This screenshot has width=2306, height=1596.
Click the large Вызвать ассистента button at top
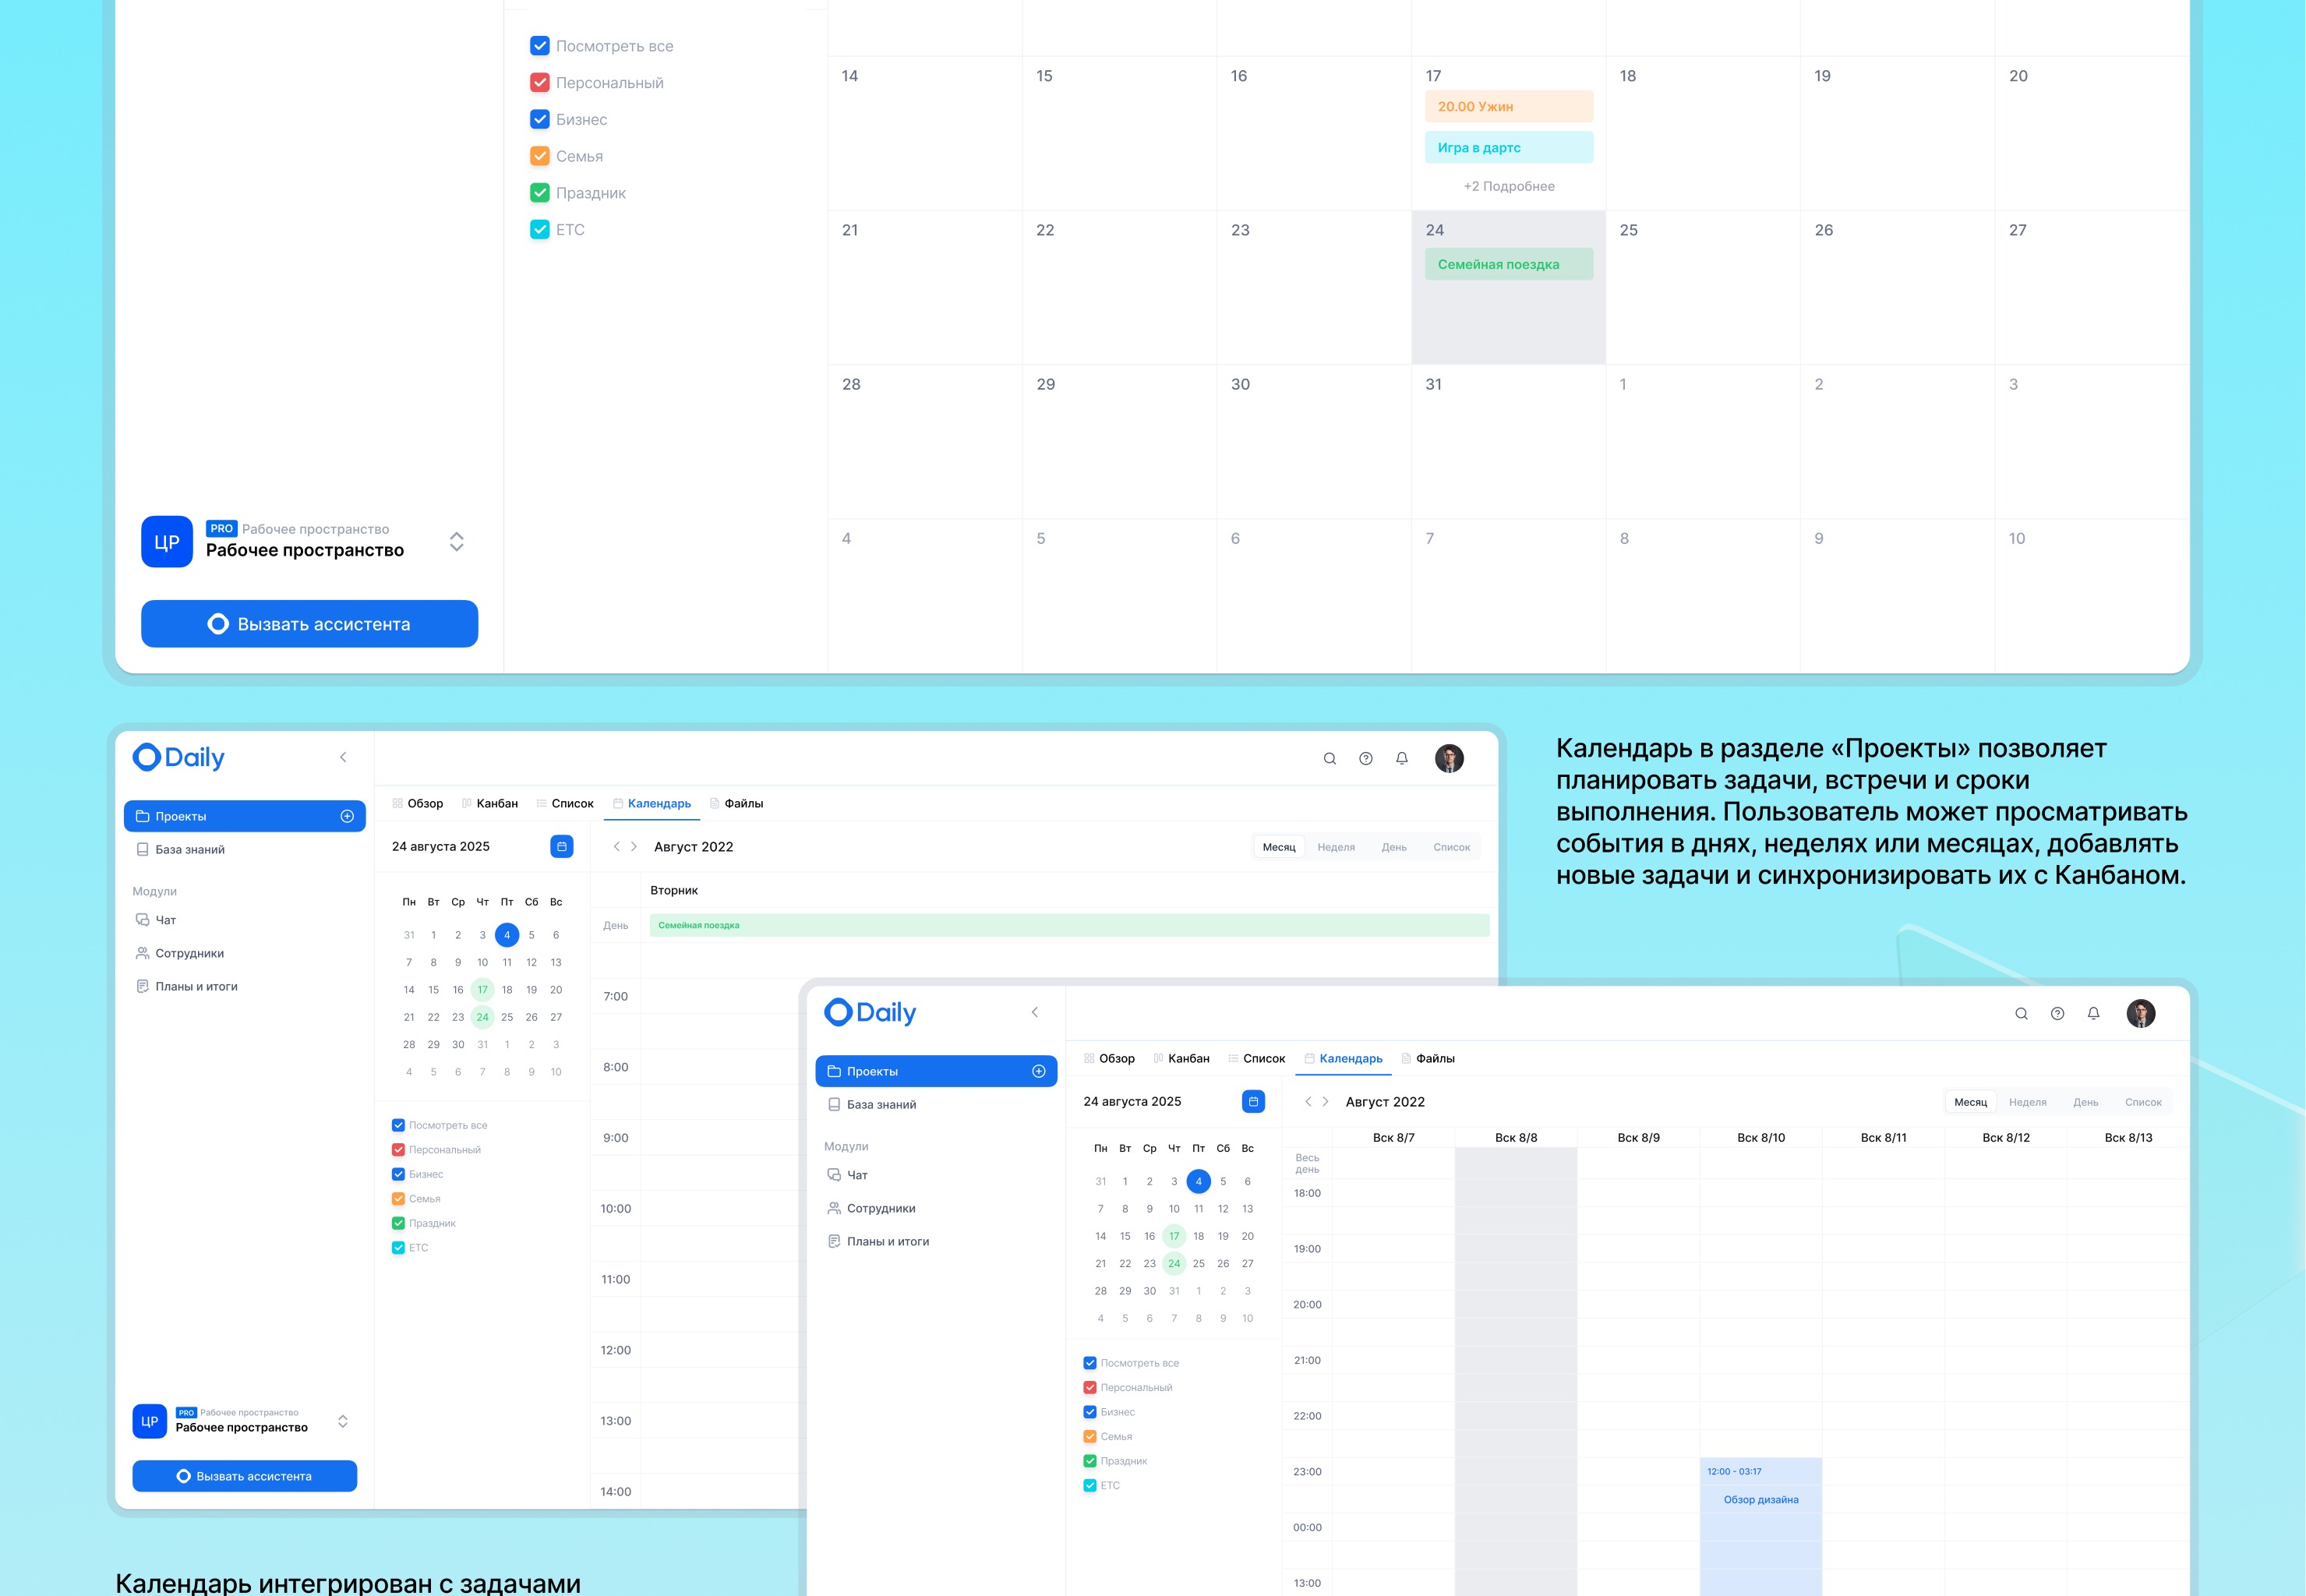tap(309, 624)
